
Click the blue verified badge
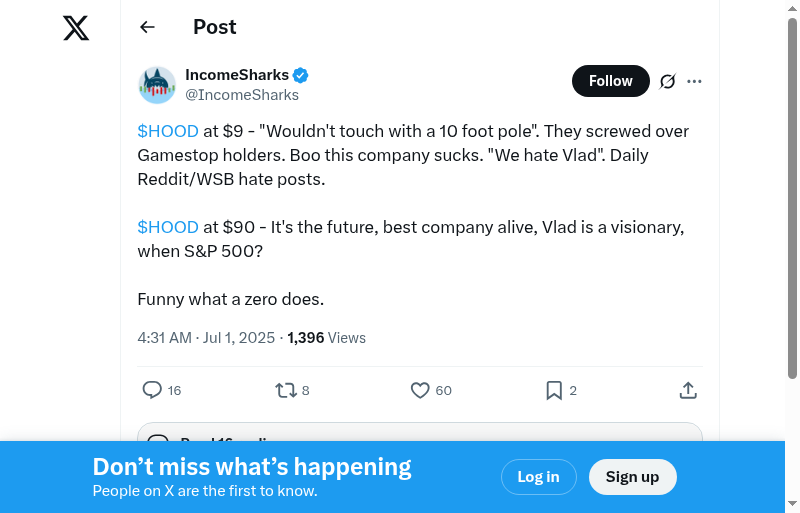300,75
